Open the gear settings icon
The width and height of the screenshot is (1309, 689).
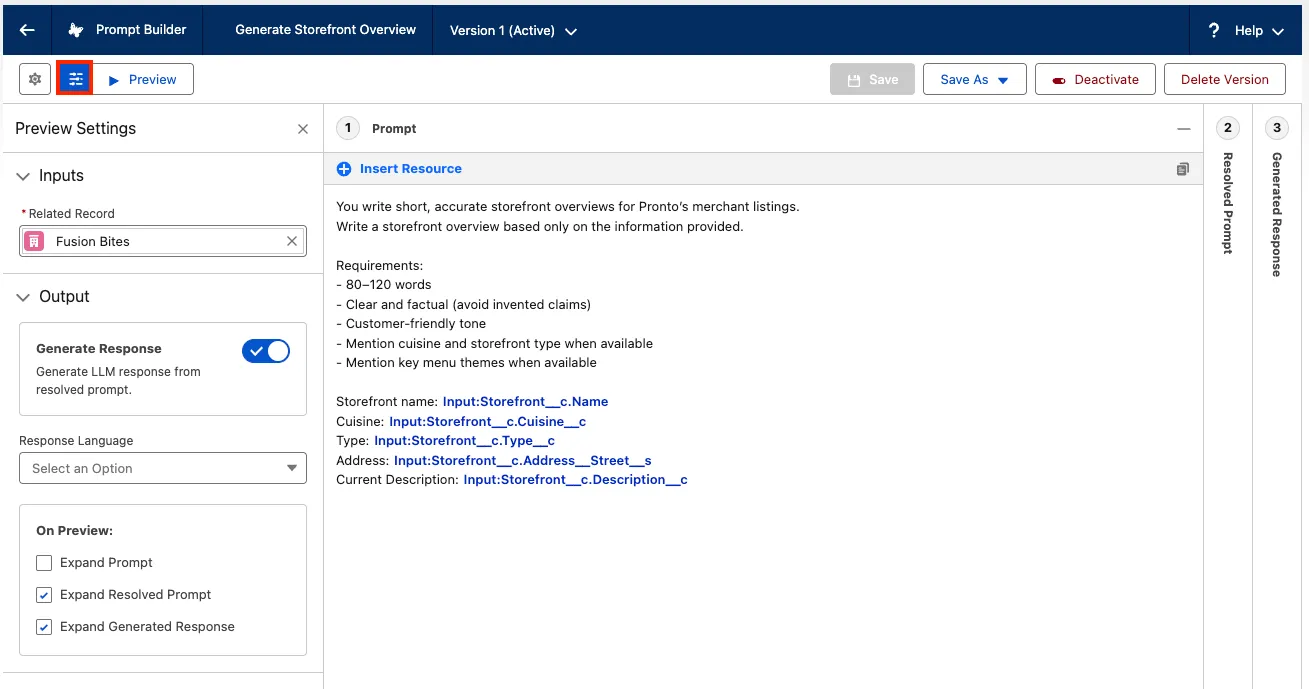pos(35,79)
